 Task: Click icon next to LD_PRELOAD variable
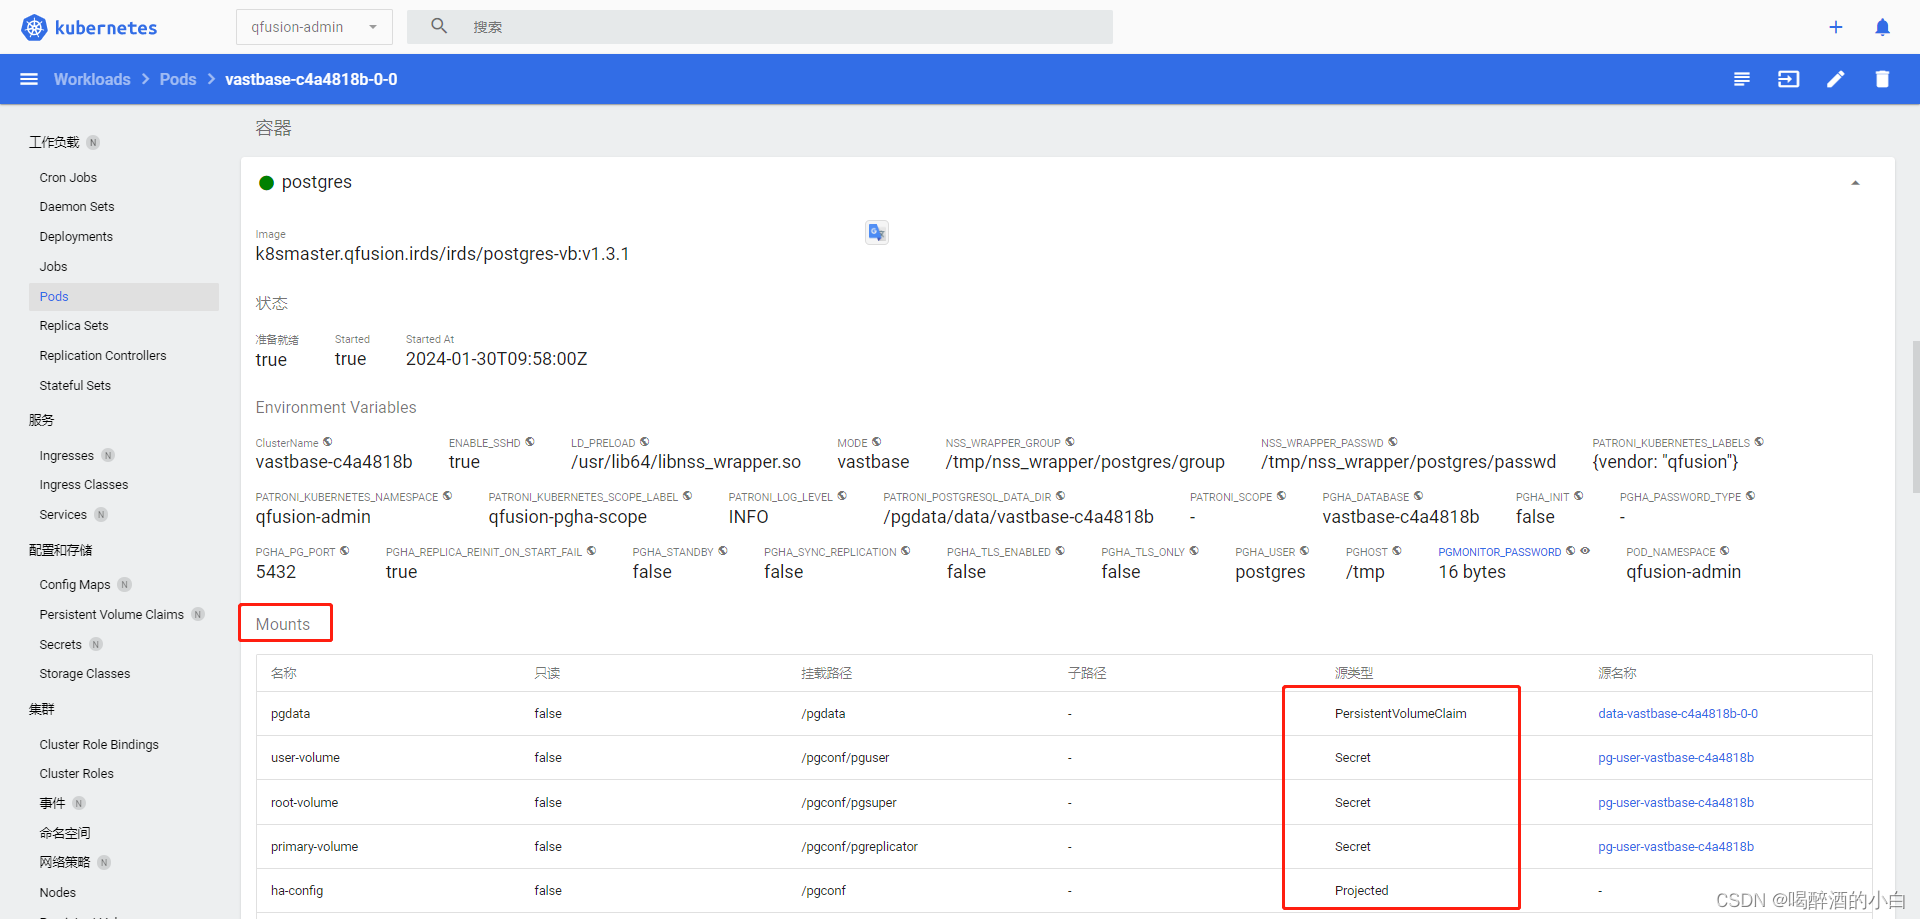[645, 442]
